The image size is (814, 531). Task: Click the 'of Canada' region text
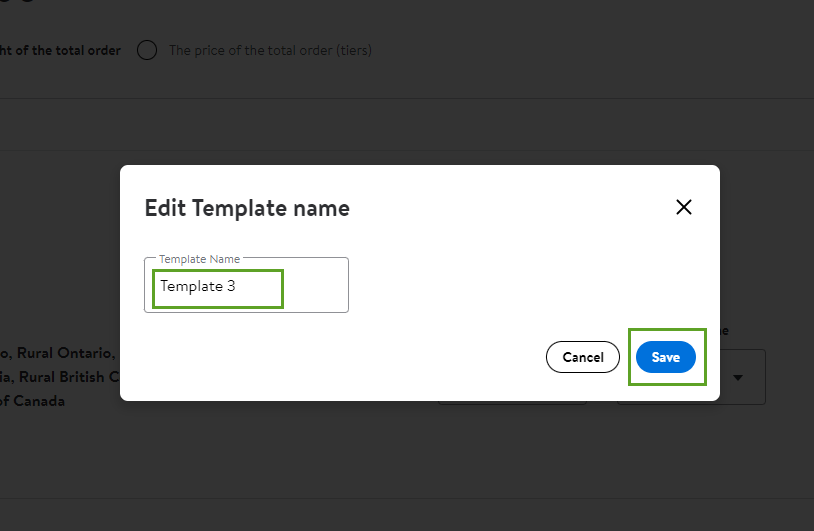[32, 401]
